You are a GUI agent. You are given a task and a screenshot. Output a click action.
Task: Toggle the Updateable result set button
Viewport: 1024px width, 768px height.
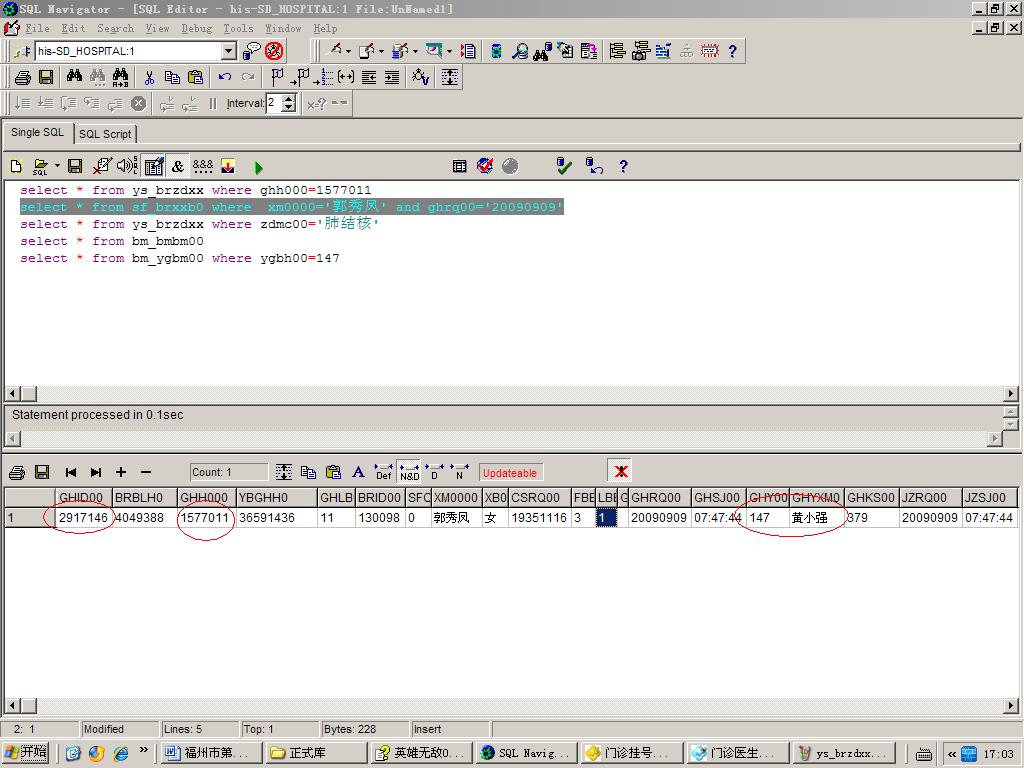(x=510, y=473)
